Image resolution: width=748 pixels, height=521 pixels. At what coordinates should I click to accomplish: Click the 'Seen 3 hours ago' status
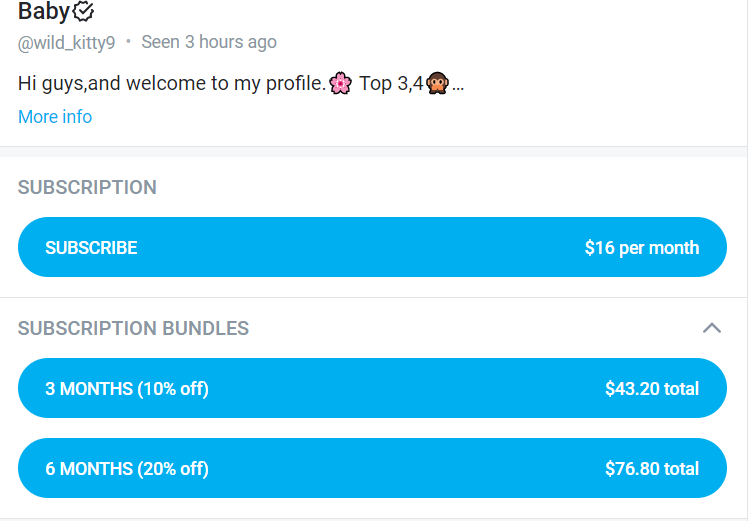coord(209,42)
